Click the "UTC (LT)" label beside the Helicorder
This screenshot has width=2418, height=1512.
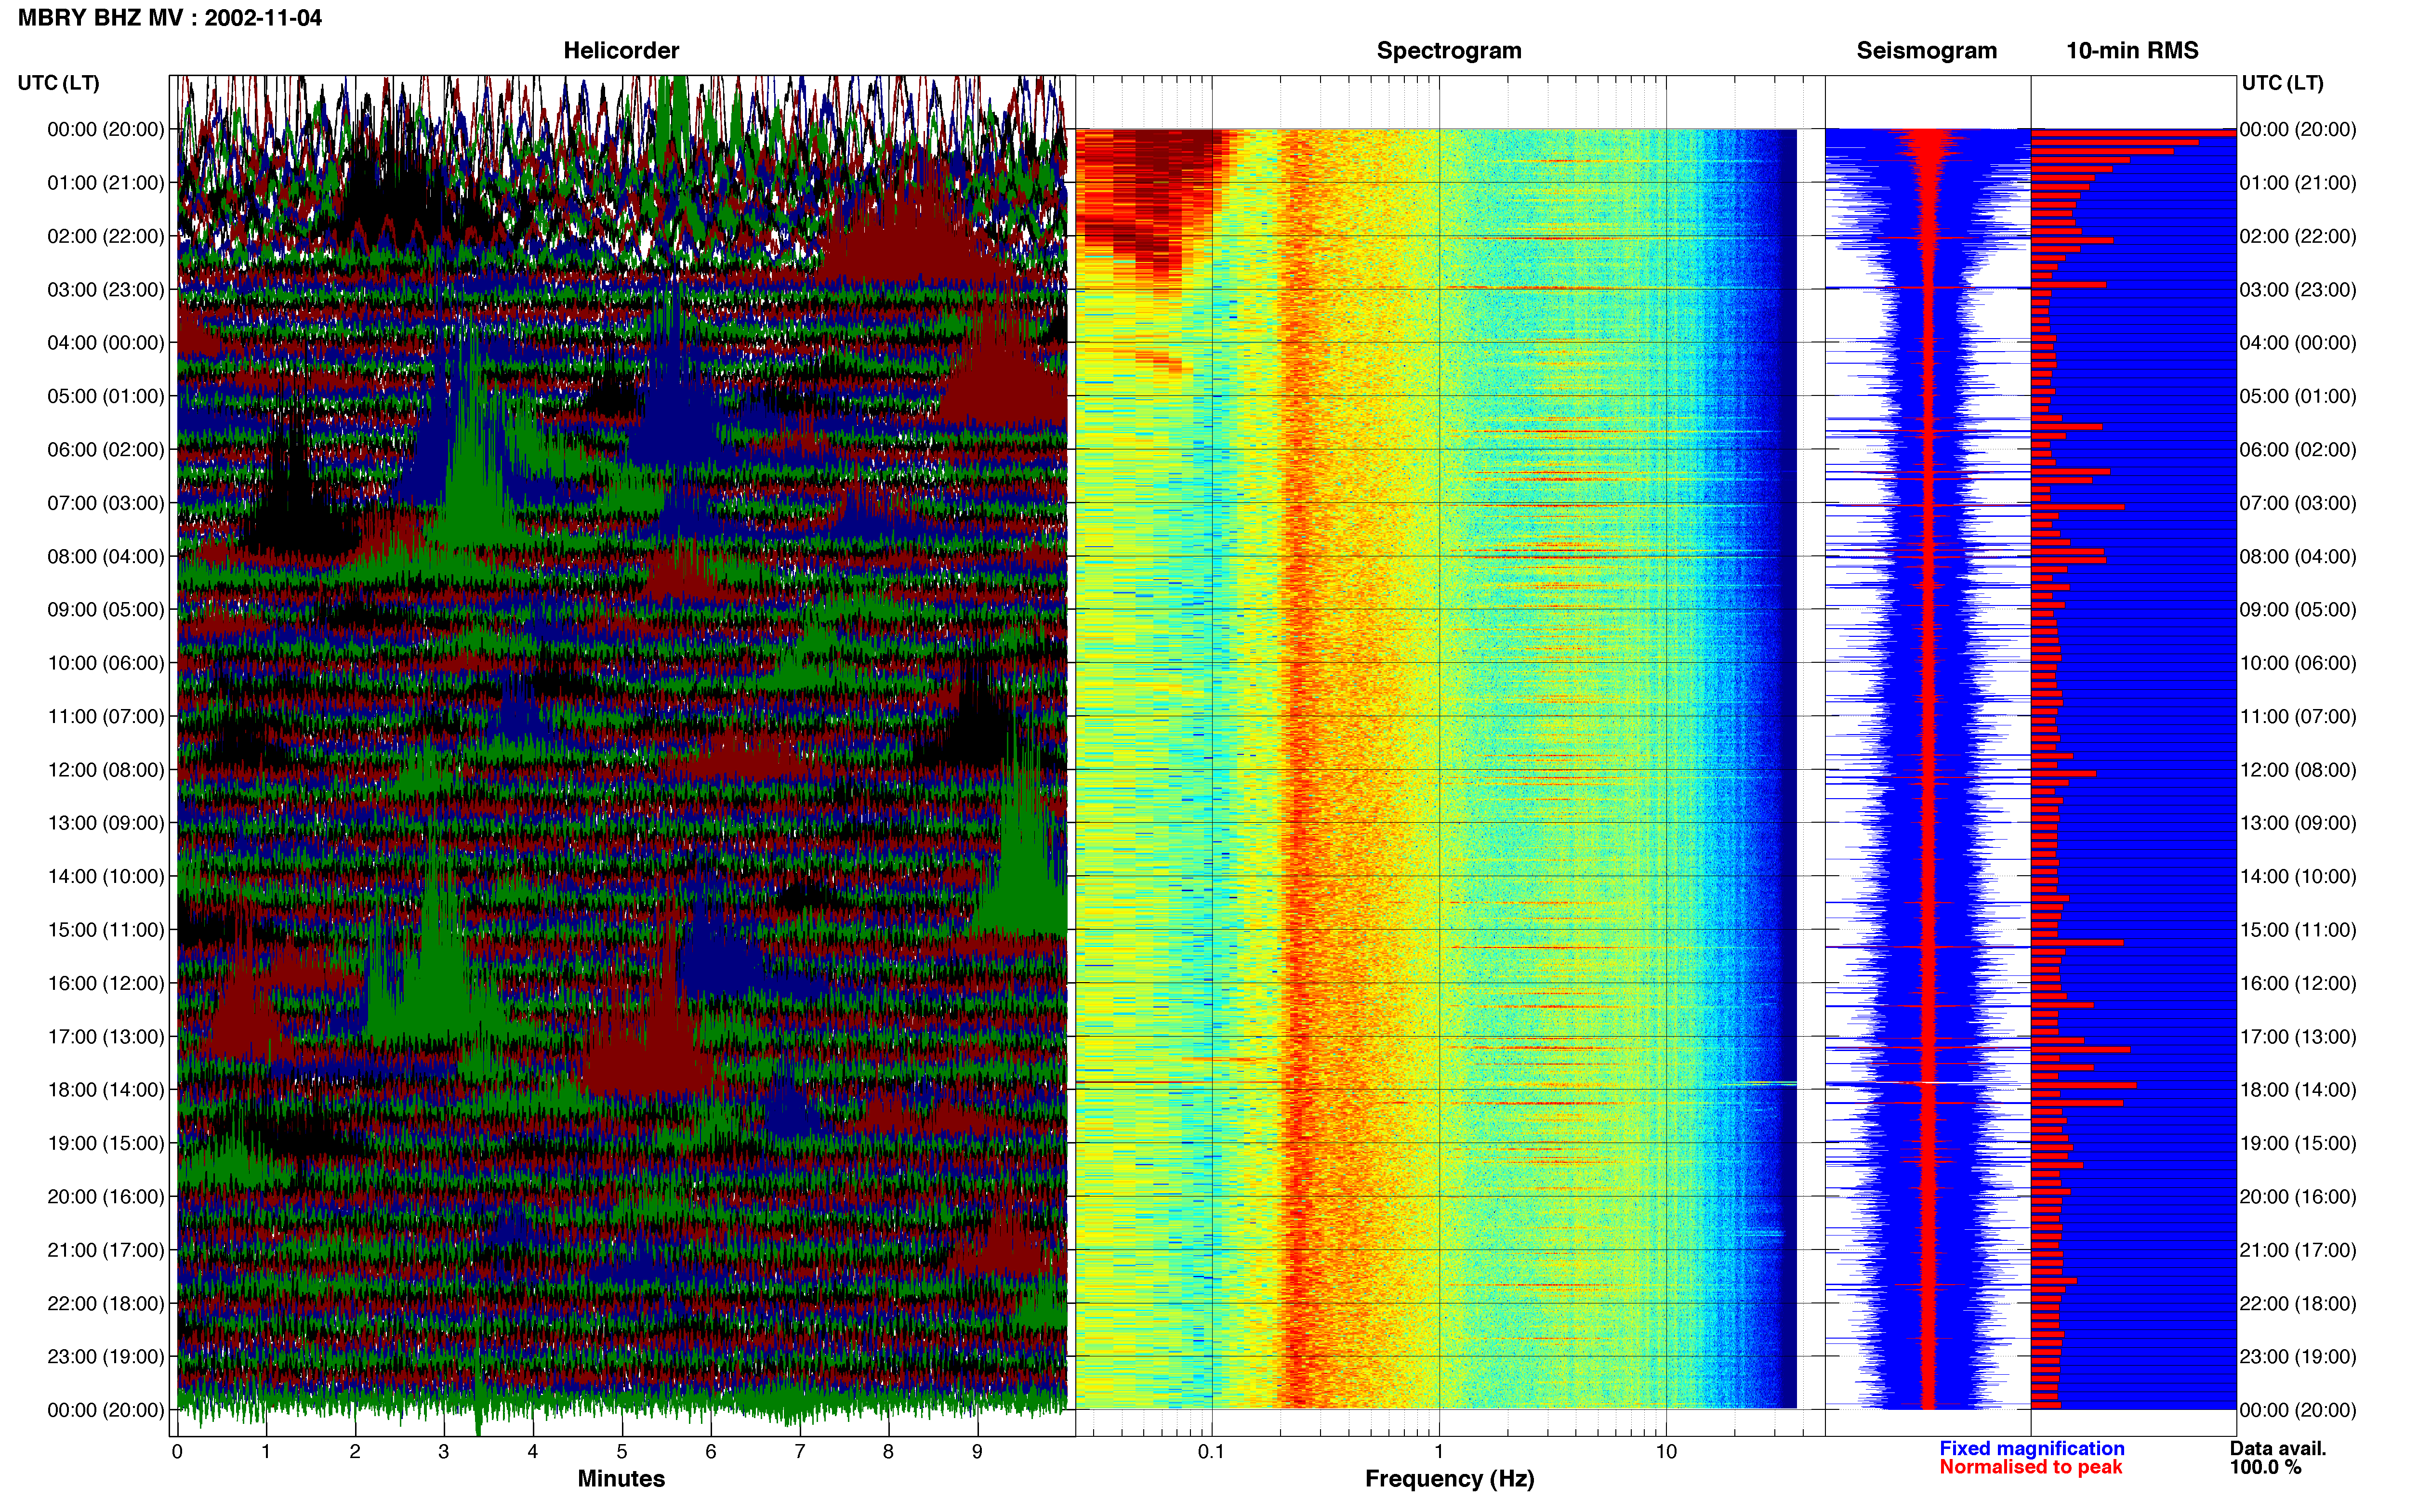(59, 83)
